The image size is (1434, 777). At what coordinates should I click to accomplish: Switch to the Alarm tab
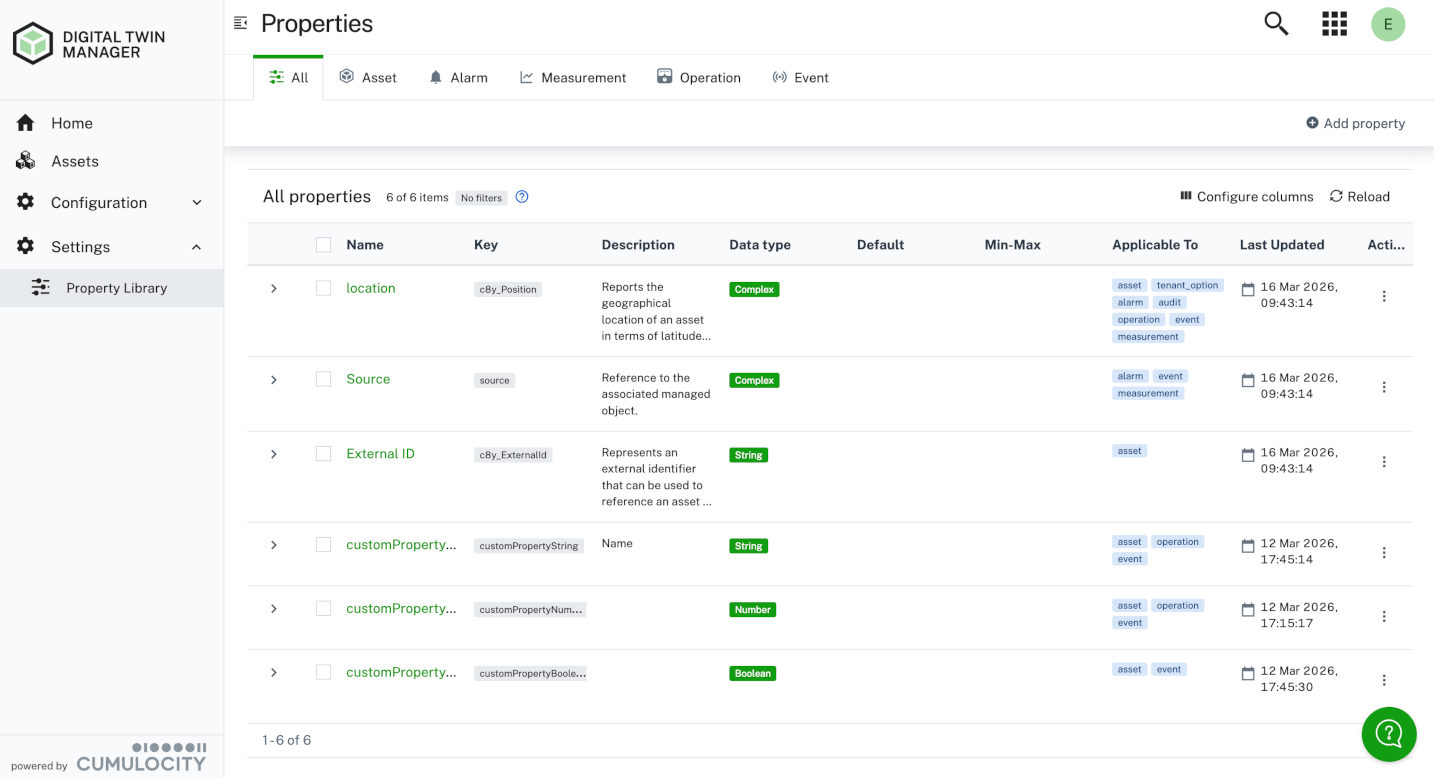tap(458, 78)
